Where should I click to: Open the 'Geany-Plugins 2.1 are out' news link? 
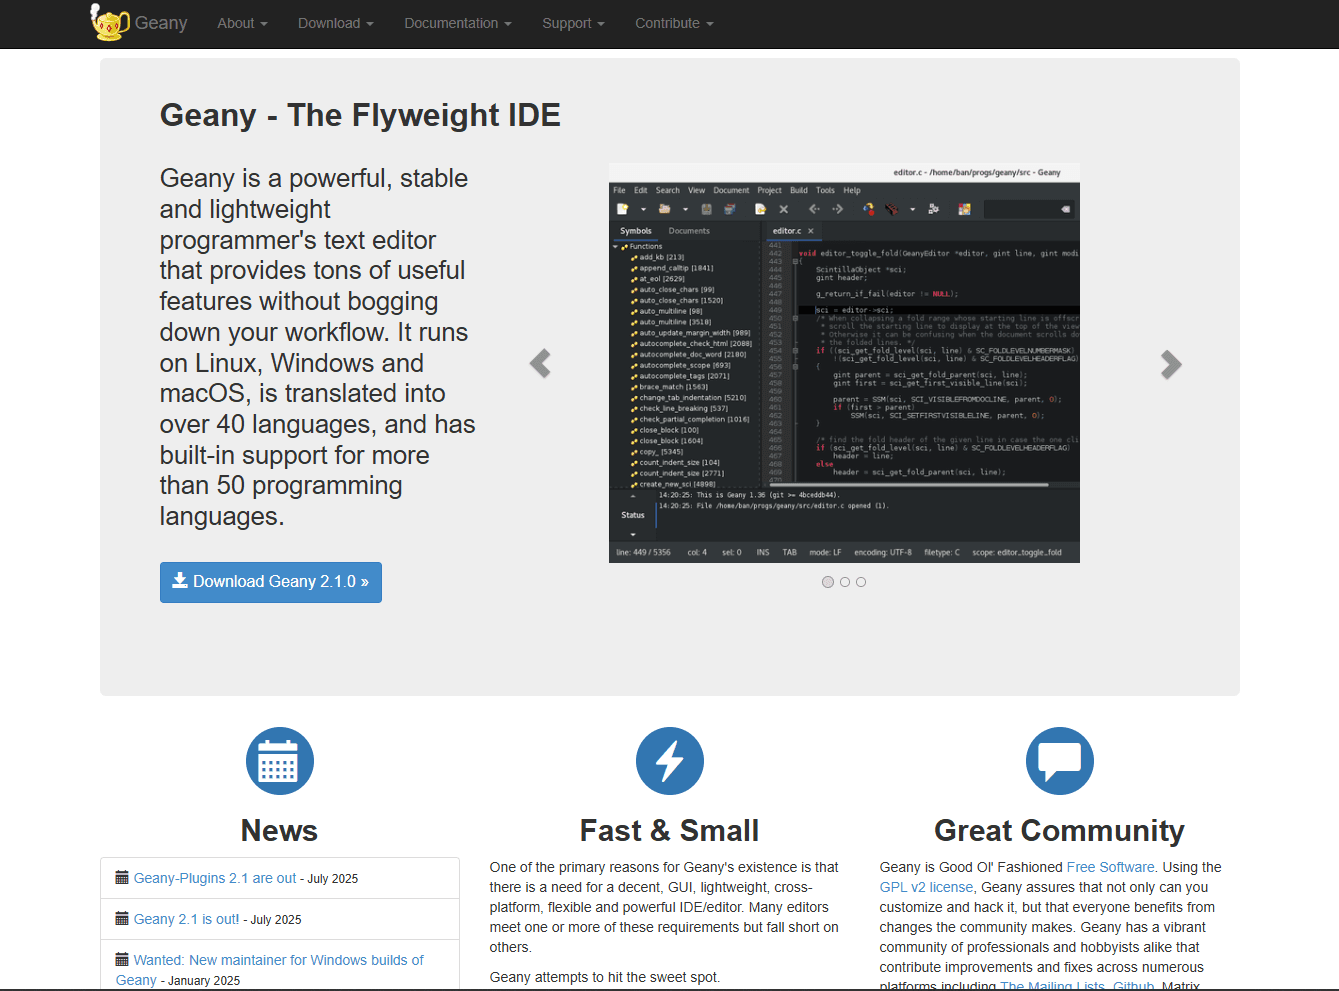tap(215, 878)
